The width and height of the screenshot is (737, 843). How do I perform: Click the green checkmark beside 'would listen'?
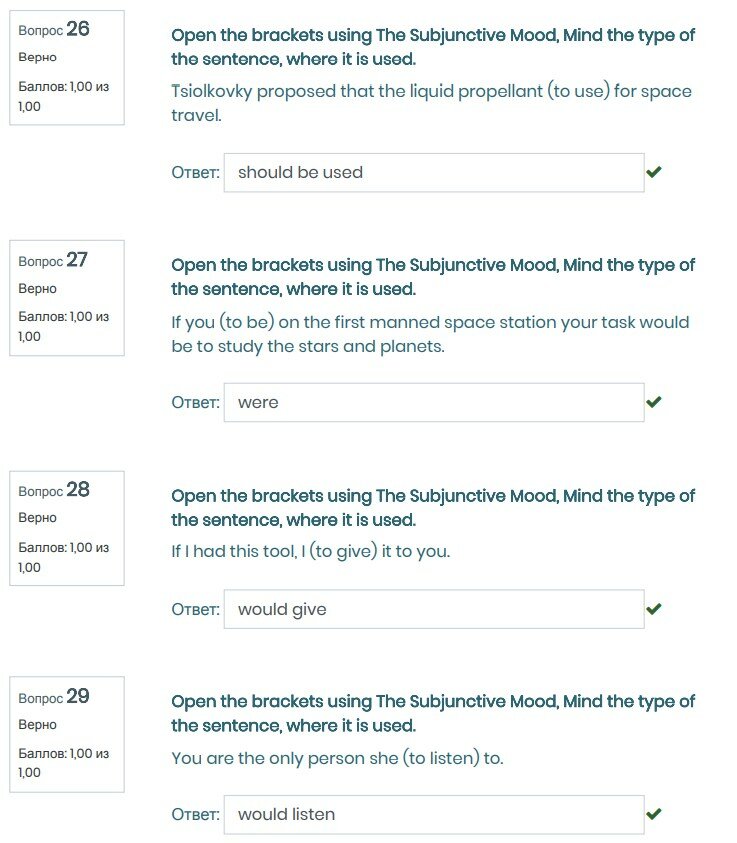point(654,814)
